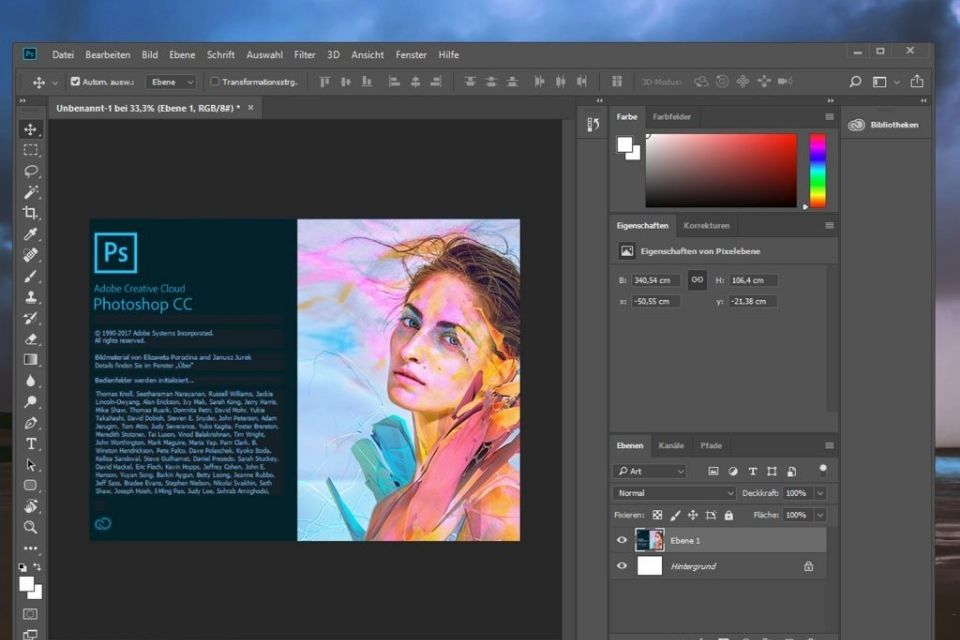This screenshot has width=960, height=640.
Task: Close the Unbenannt-1 document tab
Action: point(250,107)
